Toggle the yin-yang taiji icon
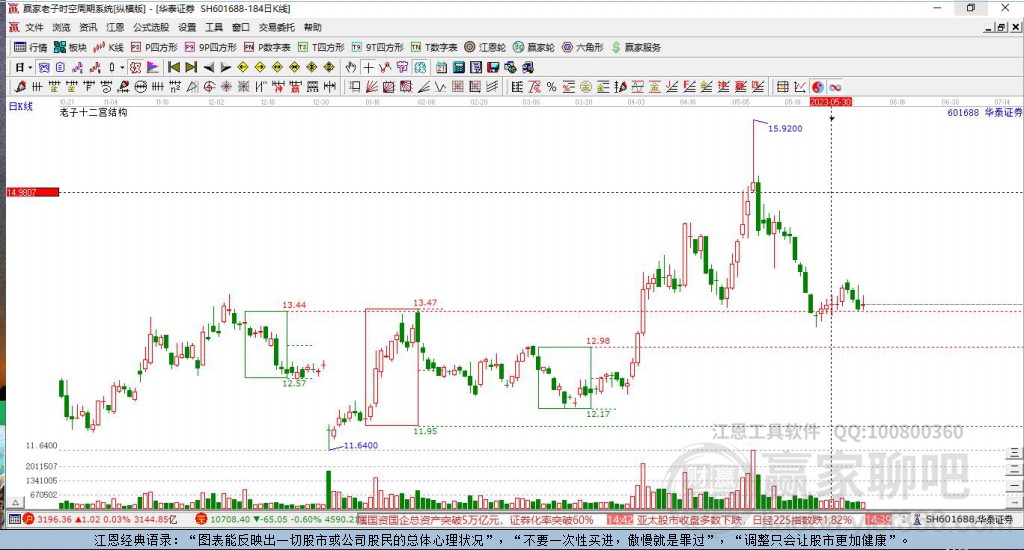This screenshot has height=550, width=1024. coord(818,86)
